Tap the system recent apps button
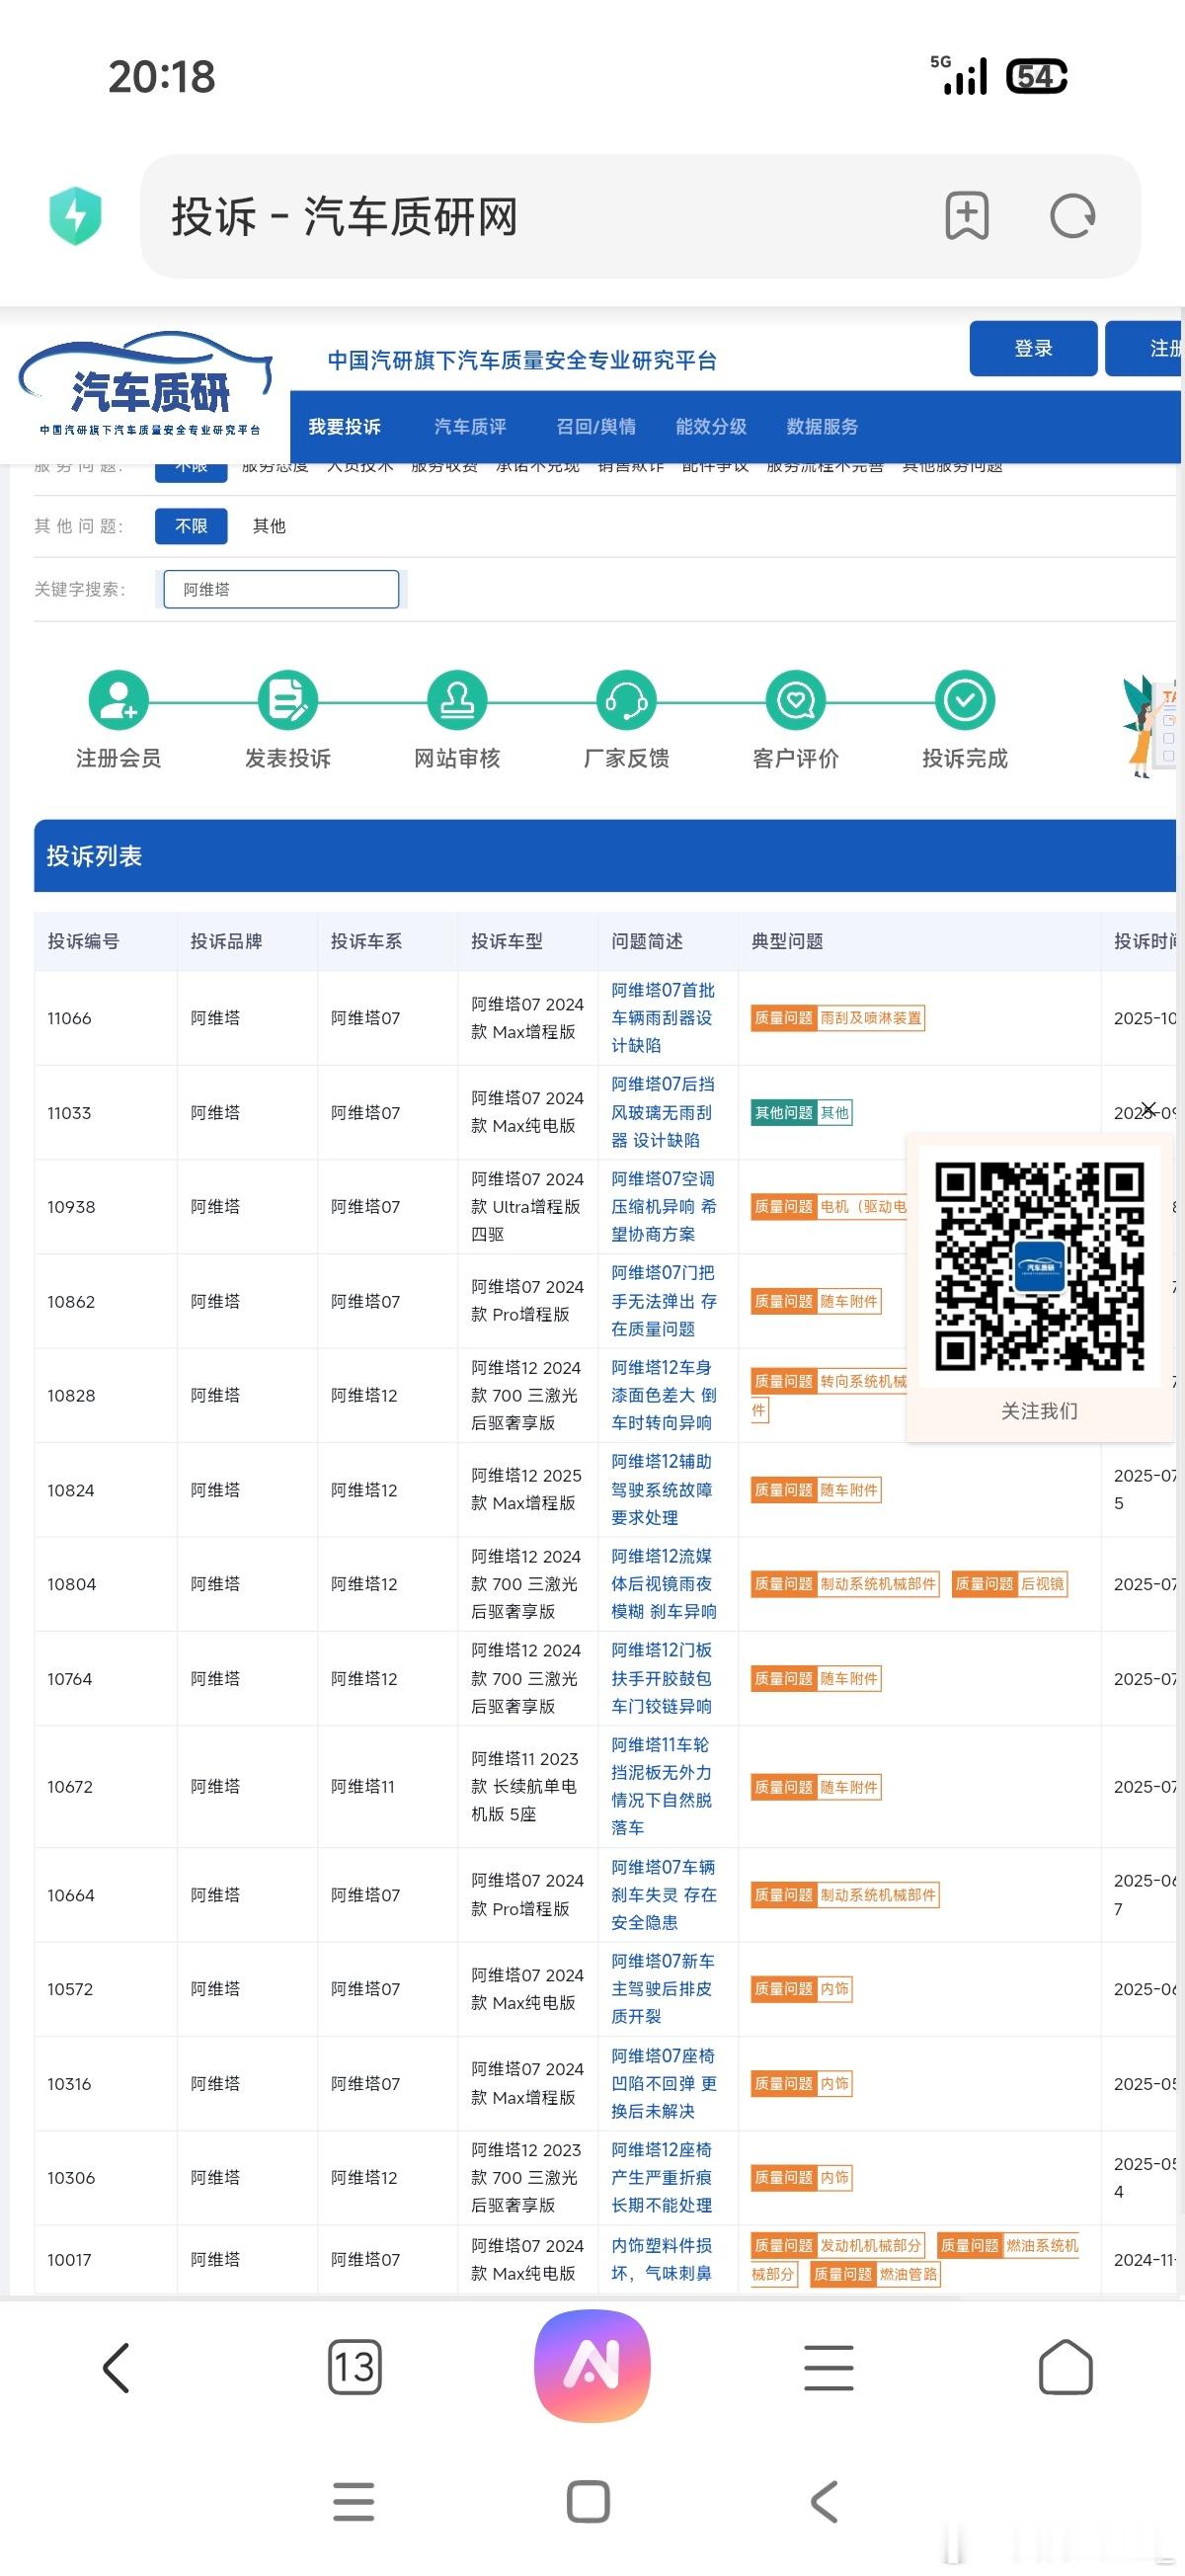The image size is (1185, 2576). (x=354, y=2502)
